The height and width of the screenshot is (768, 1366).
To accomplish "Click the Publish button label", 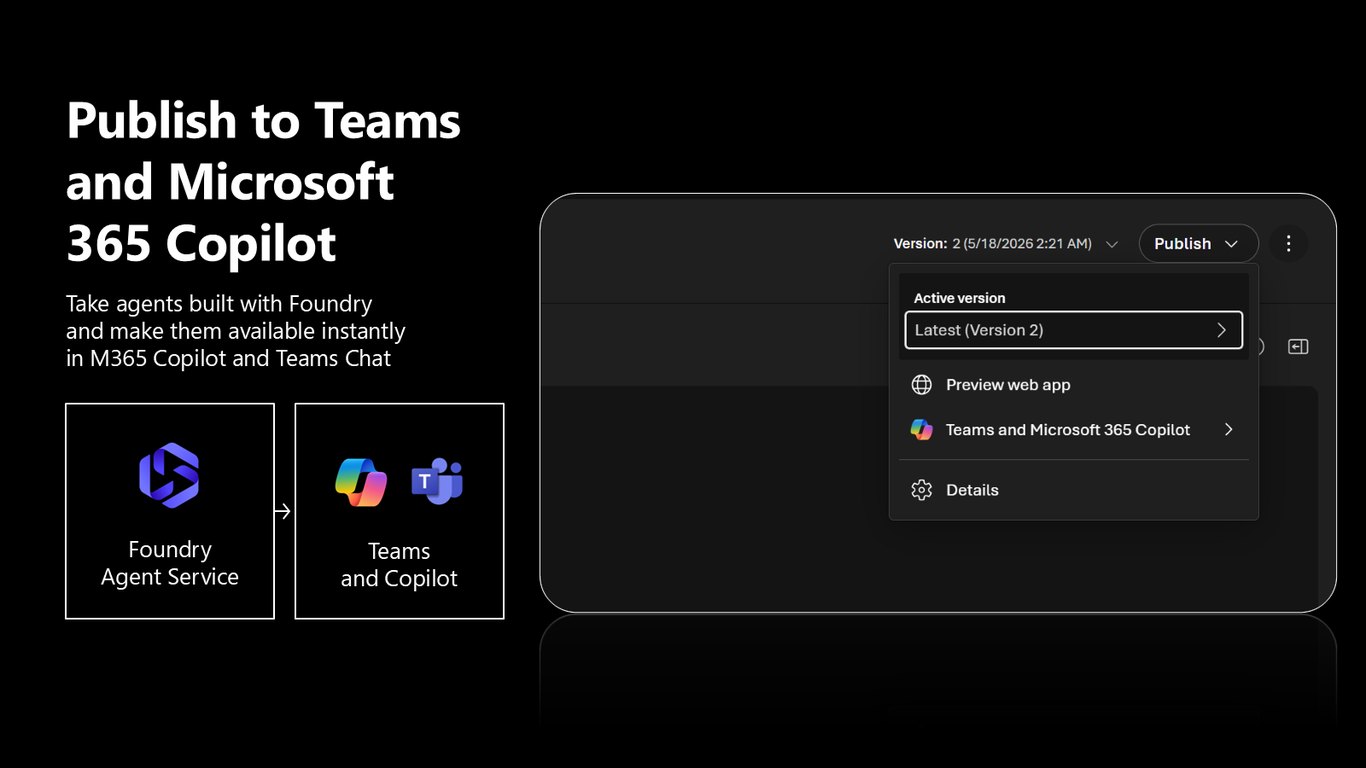I will coord(1182,244).
